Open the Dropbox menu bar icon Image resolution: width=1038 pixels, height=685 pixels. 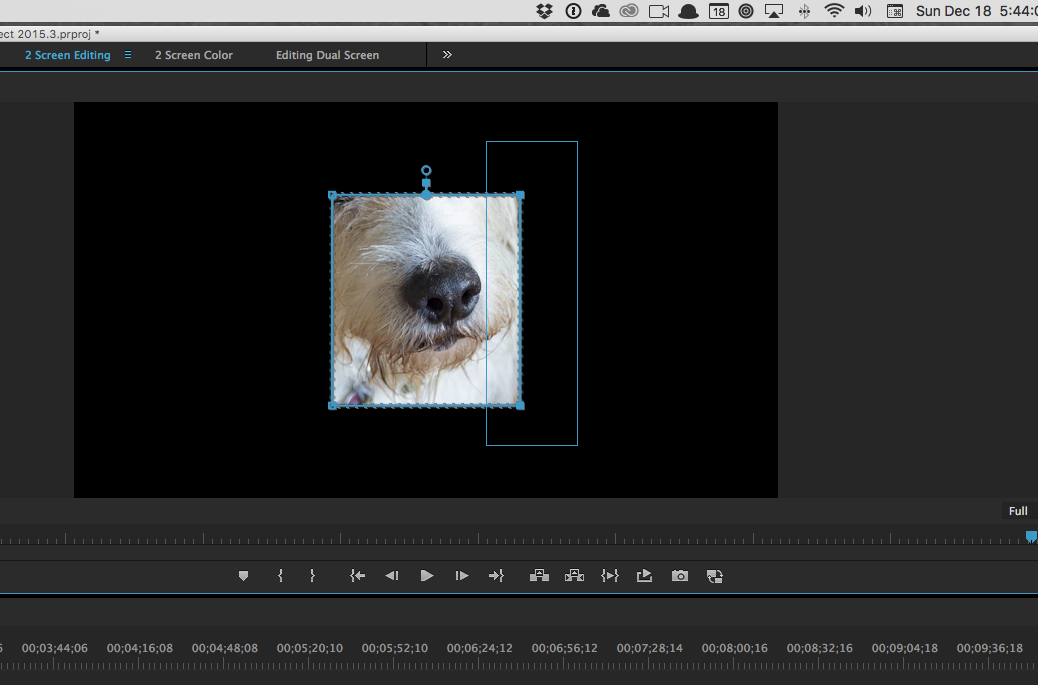pyautogui.click(x=544, y=11)
